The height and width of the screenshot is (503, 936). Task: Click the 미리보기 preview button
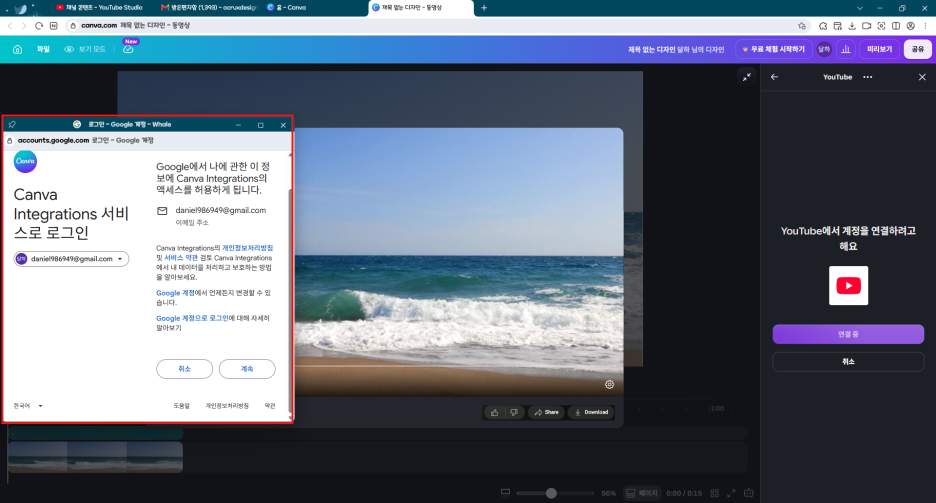click(x=879, y=50)
